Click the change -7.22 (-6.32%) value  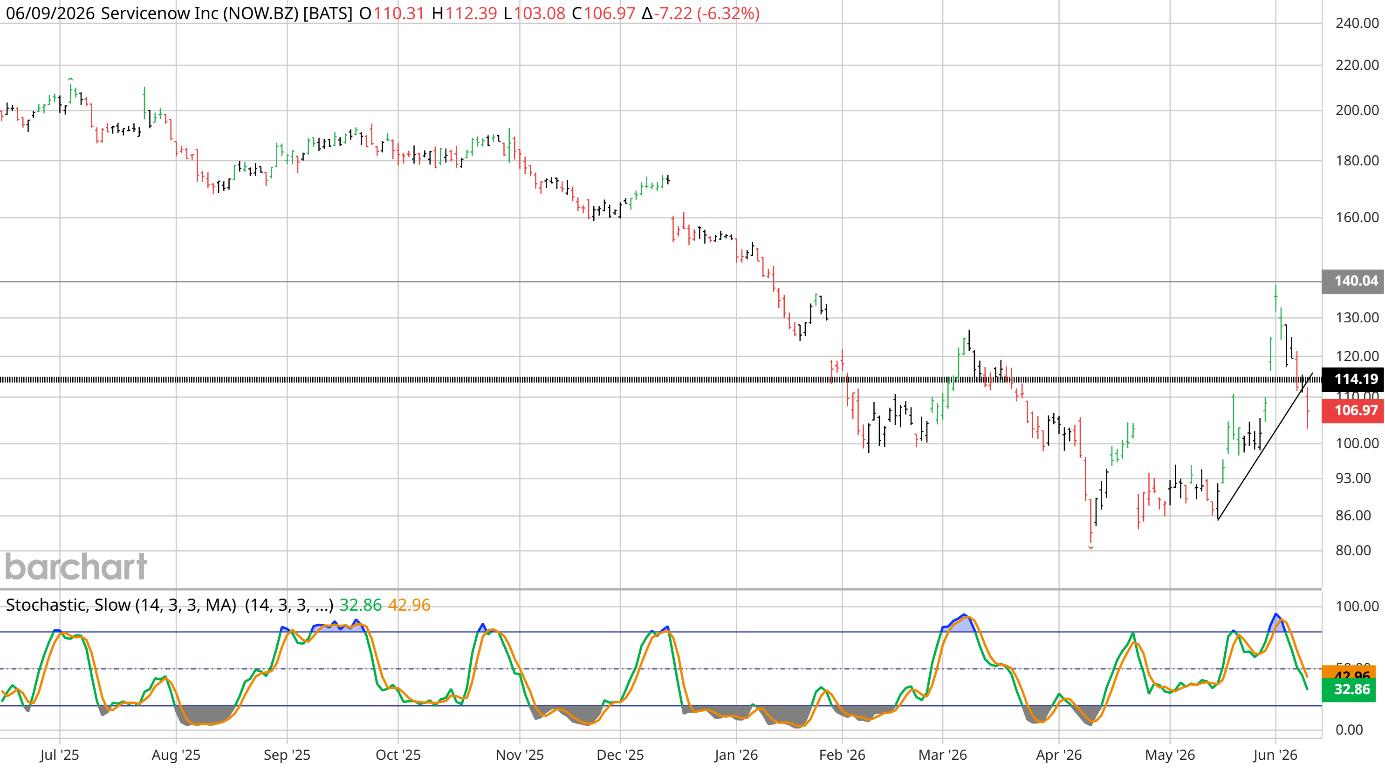(700, 14)
